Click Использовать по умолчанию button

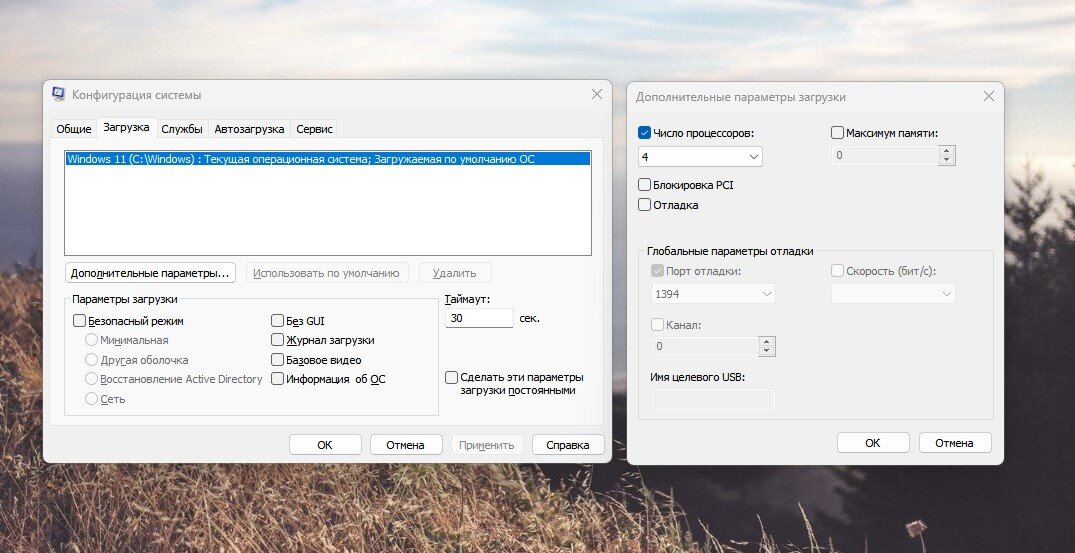pos(326,273)
